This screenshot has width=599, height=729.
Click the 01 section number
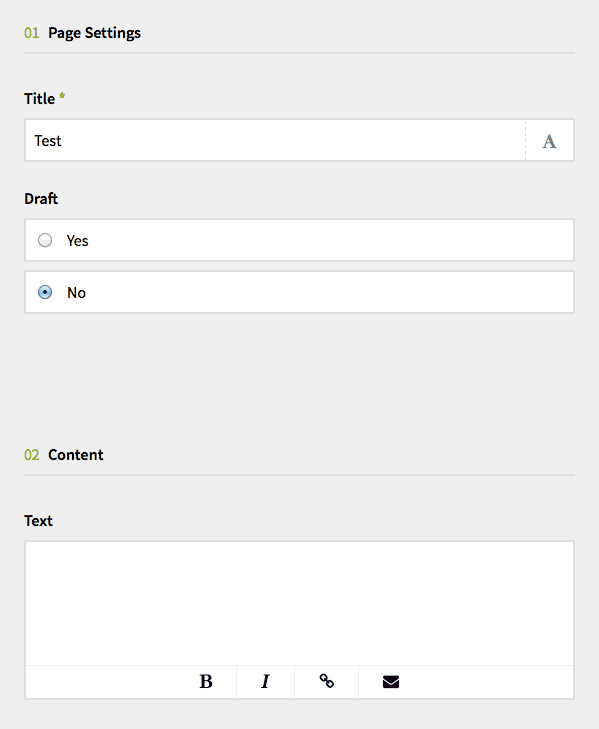click(x=32, y=33)
